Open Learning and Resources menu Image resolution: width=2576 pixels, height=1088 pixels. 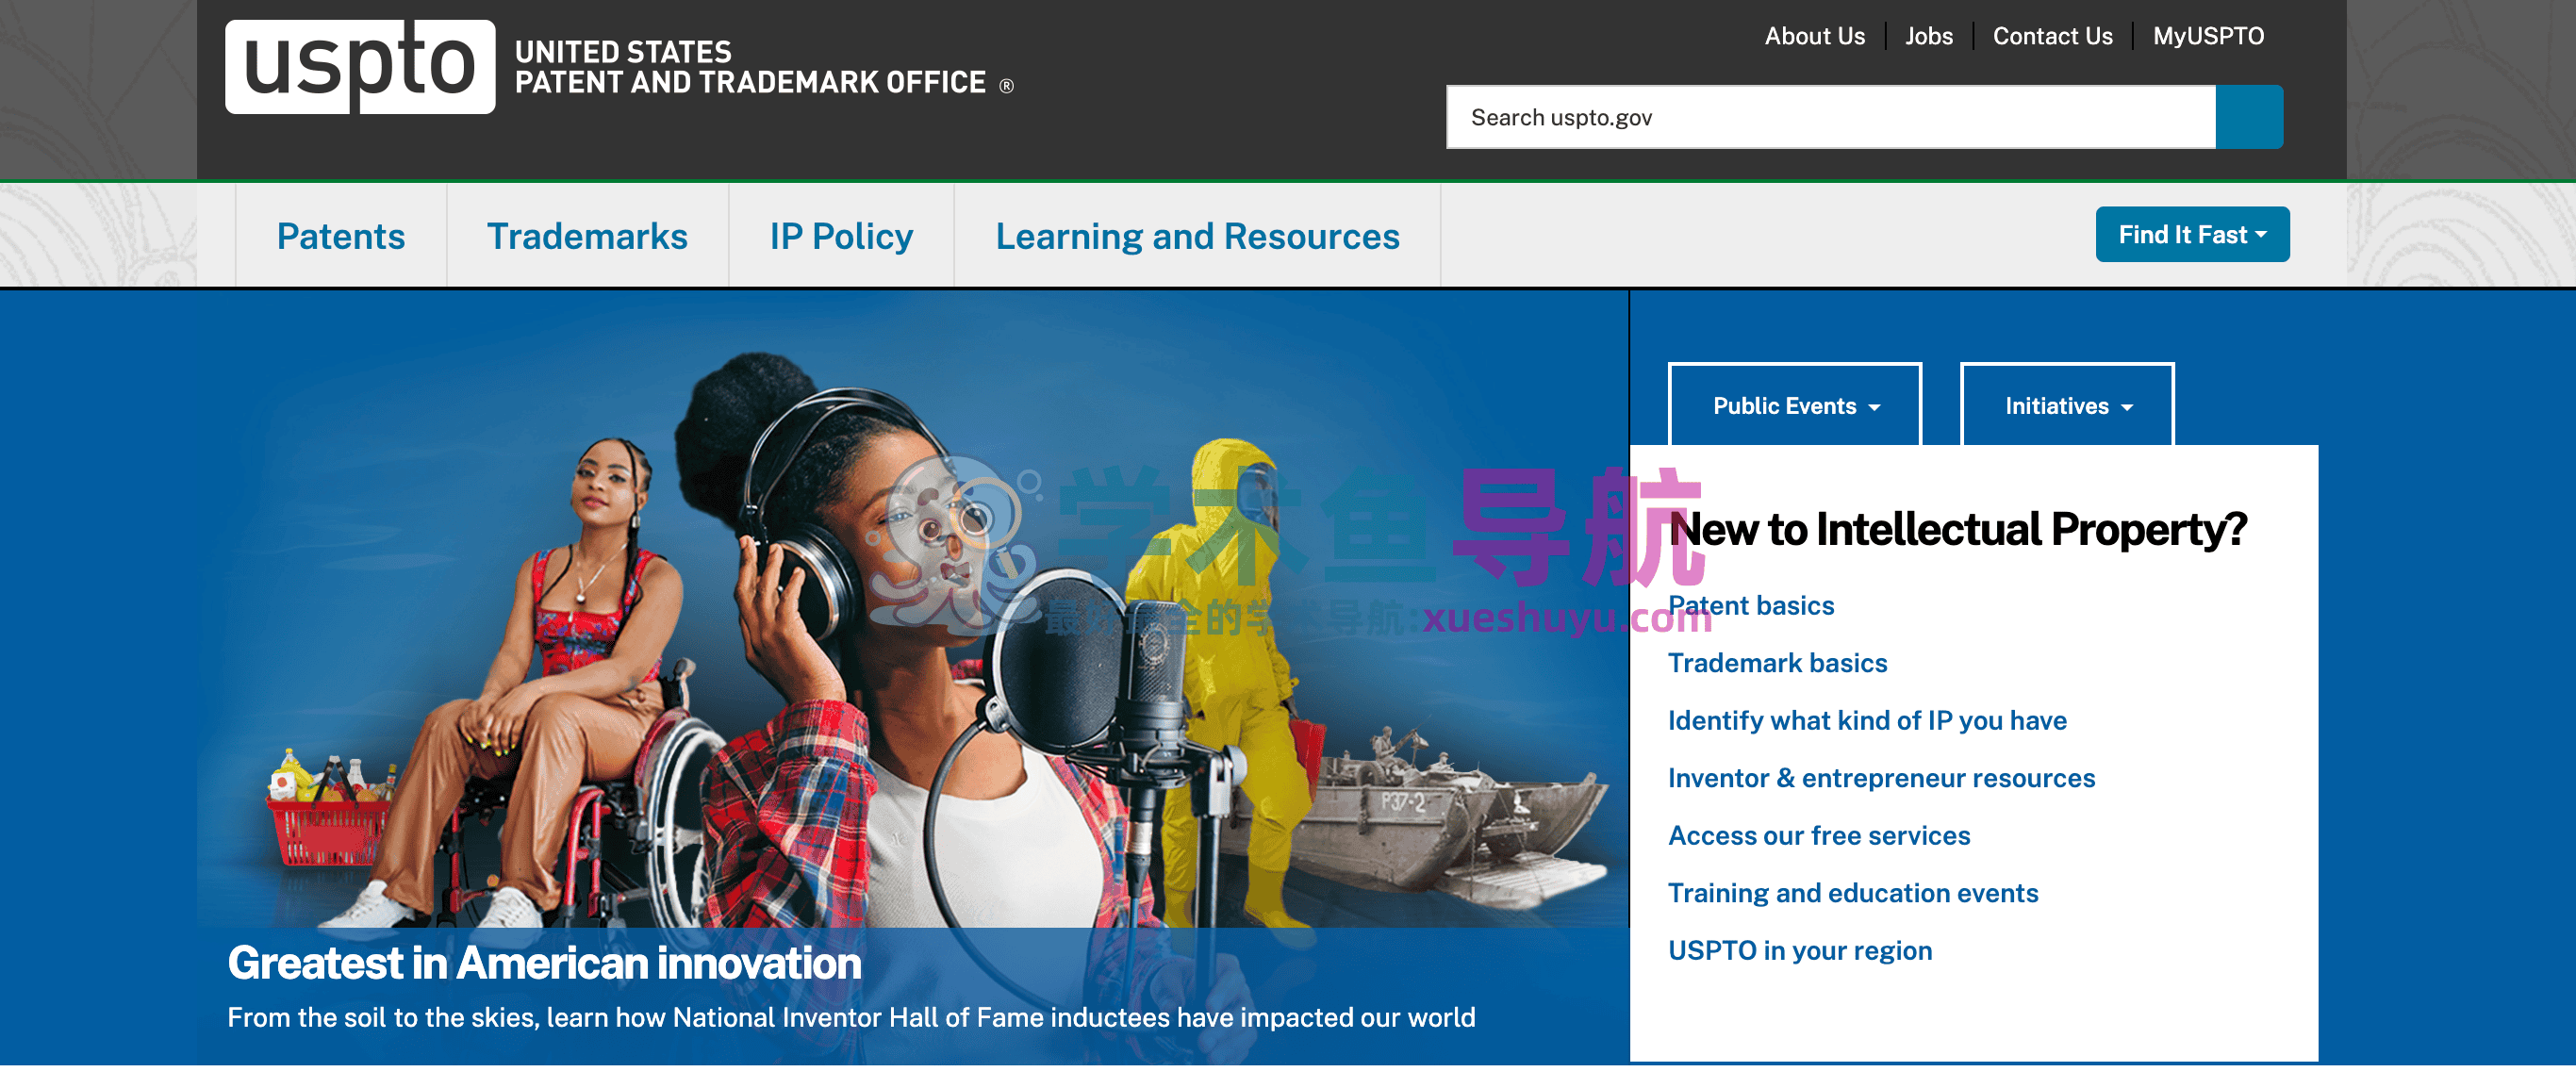(x=1196, y=236)
